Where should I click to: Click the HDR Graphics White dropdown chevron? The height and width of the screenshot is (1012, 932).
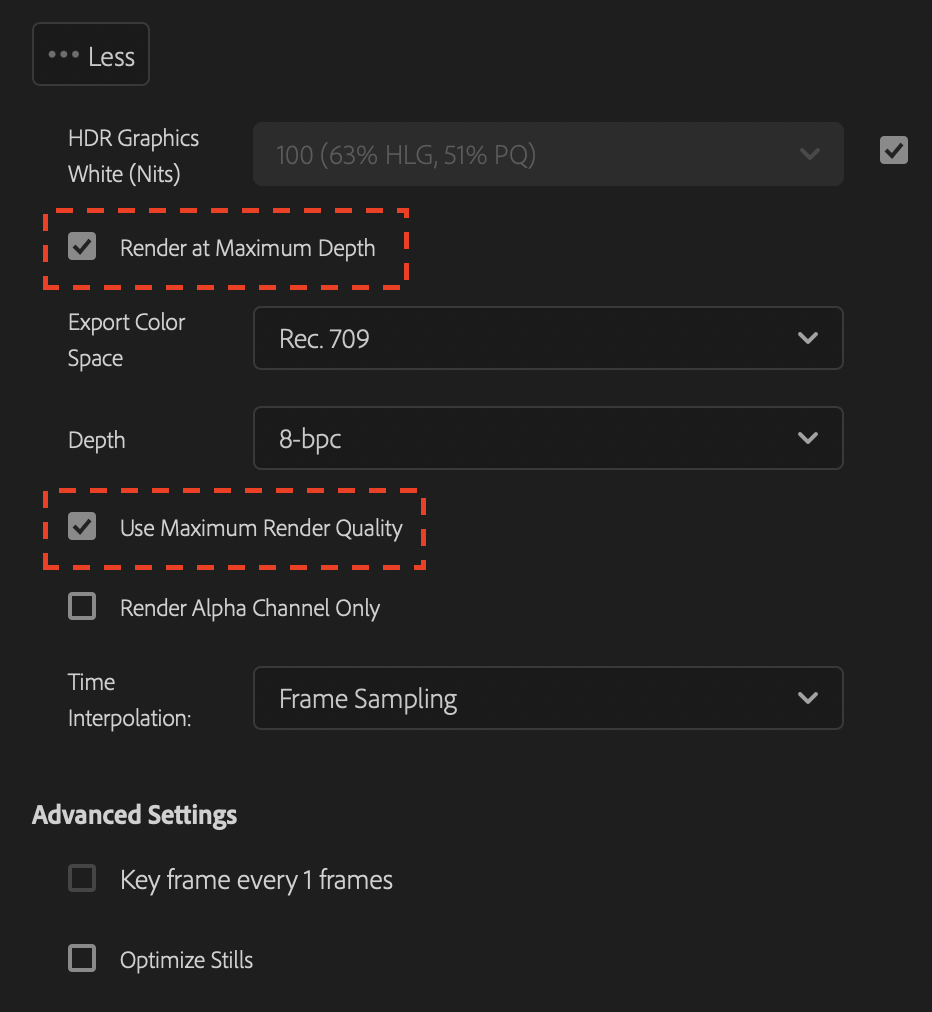point(810,154)
